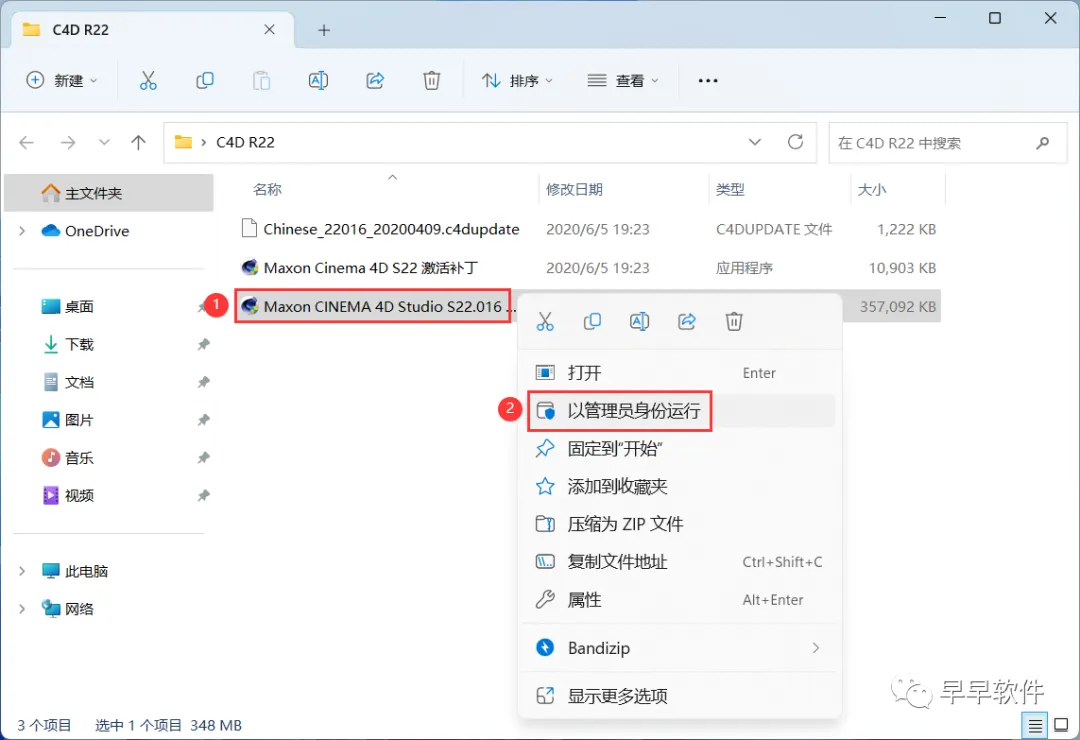Image resolution: width=1080 pixels, height=740 pixels.
Task: Unpin 图片 from quick access
Action: click(204, 420)
